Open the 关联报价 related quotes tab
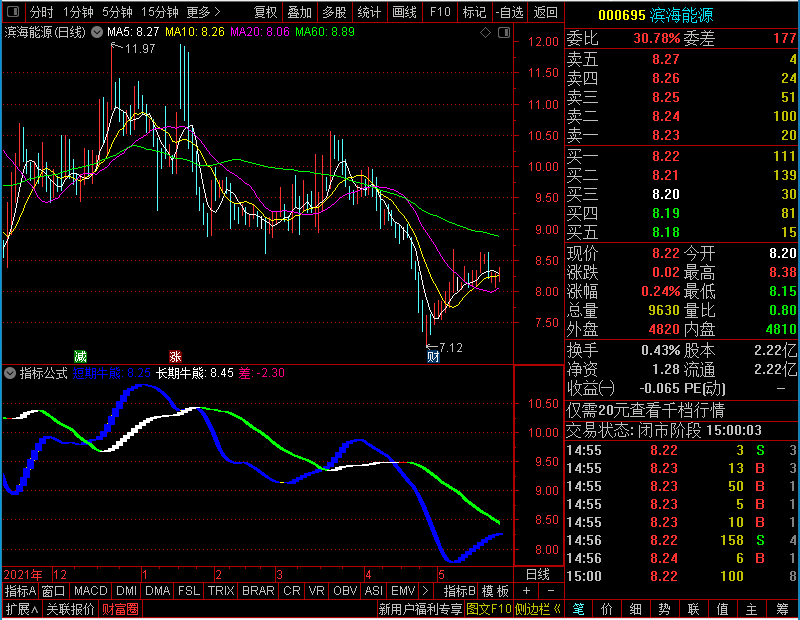 tap(70, 609)
